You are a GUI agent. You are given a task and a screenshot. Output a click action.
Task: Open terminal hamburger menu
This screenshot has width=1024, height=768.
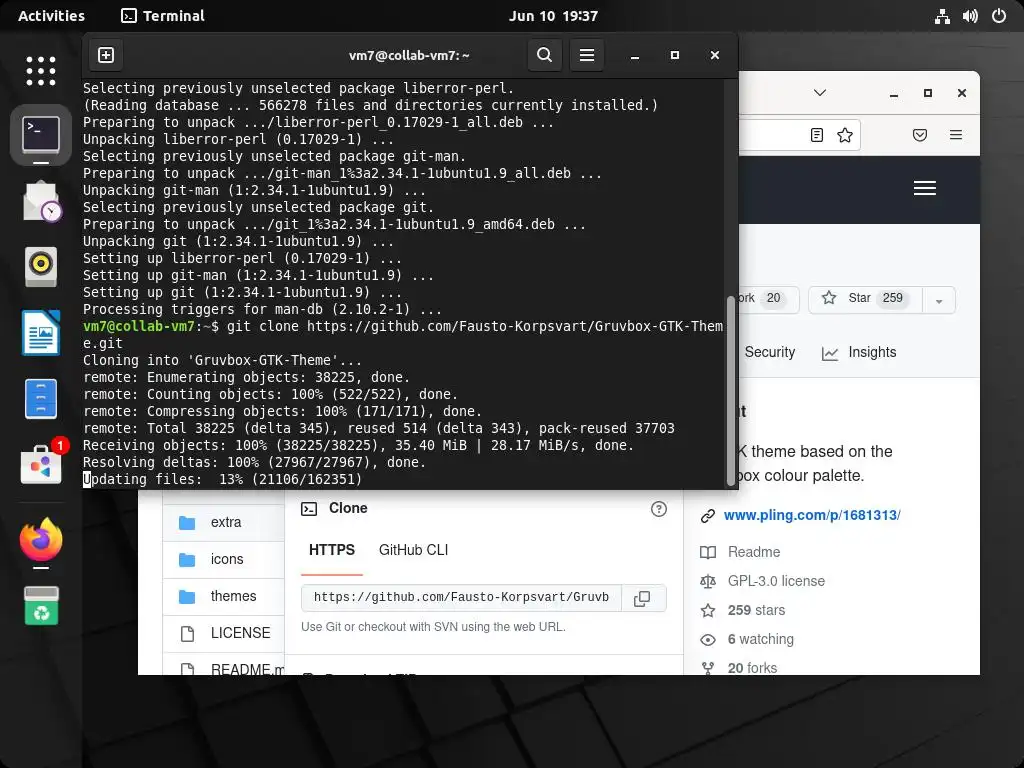pyautogui.click(x=586, y=55)
